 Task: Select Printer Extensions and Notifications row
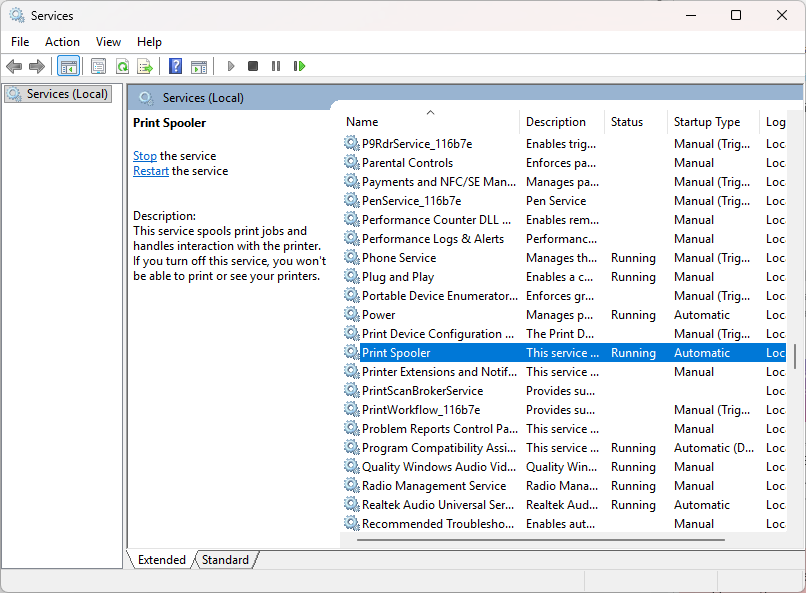(x=563, y=372)
